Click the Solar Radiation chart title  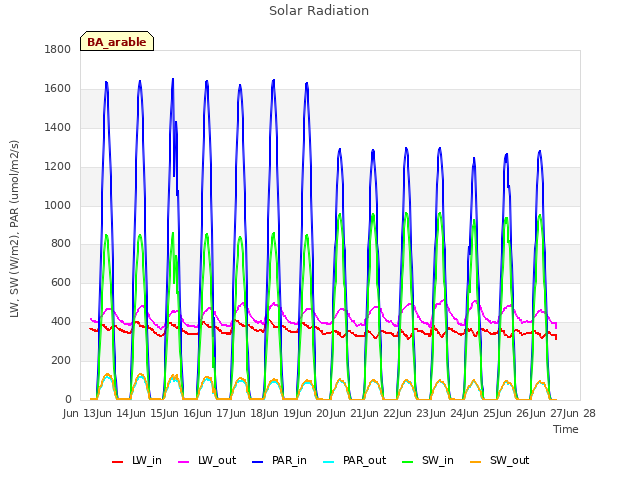click(x=319, y=11)
